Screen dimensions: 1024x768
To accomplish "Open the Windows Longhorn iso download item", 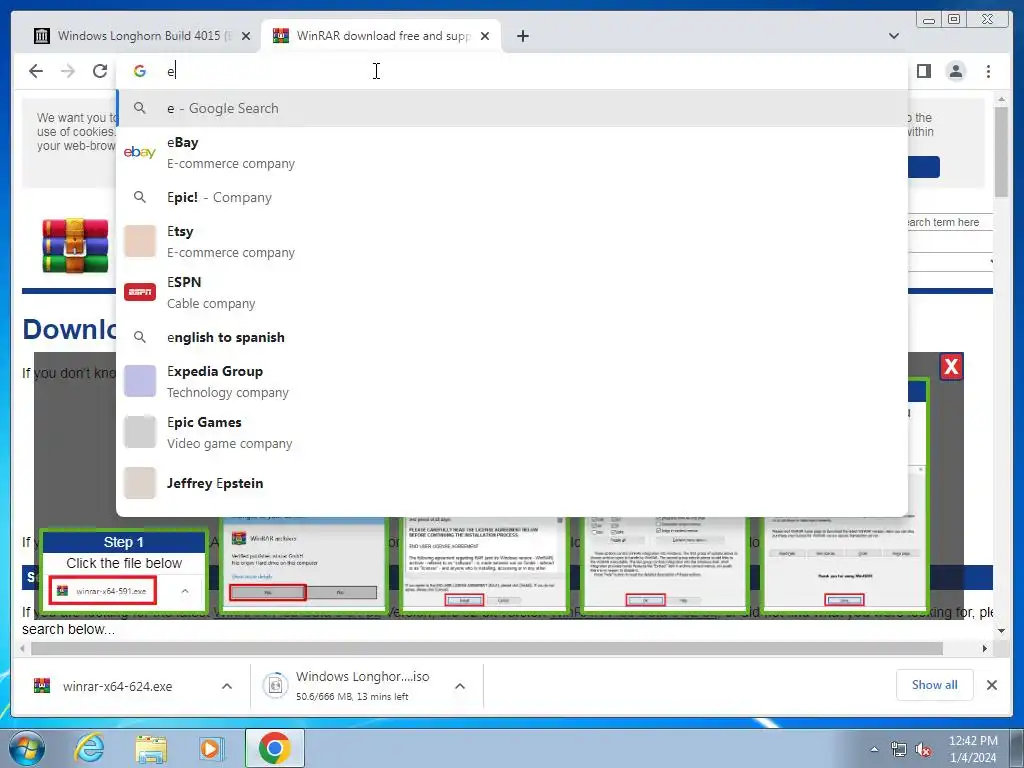I will tap(353, 685).
